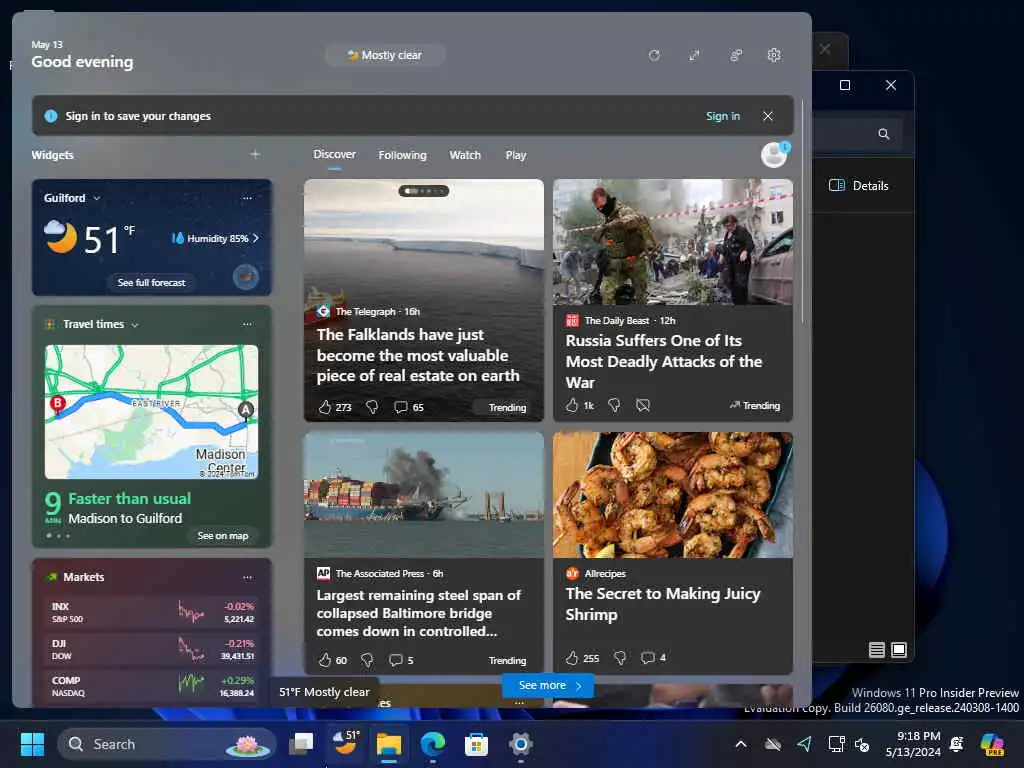Open comments on Juicy Shrimp article
The height and width of the screenshot is (768, 1024).
coord(653,658)
